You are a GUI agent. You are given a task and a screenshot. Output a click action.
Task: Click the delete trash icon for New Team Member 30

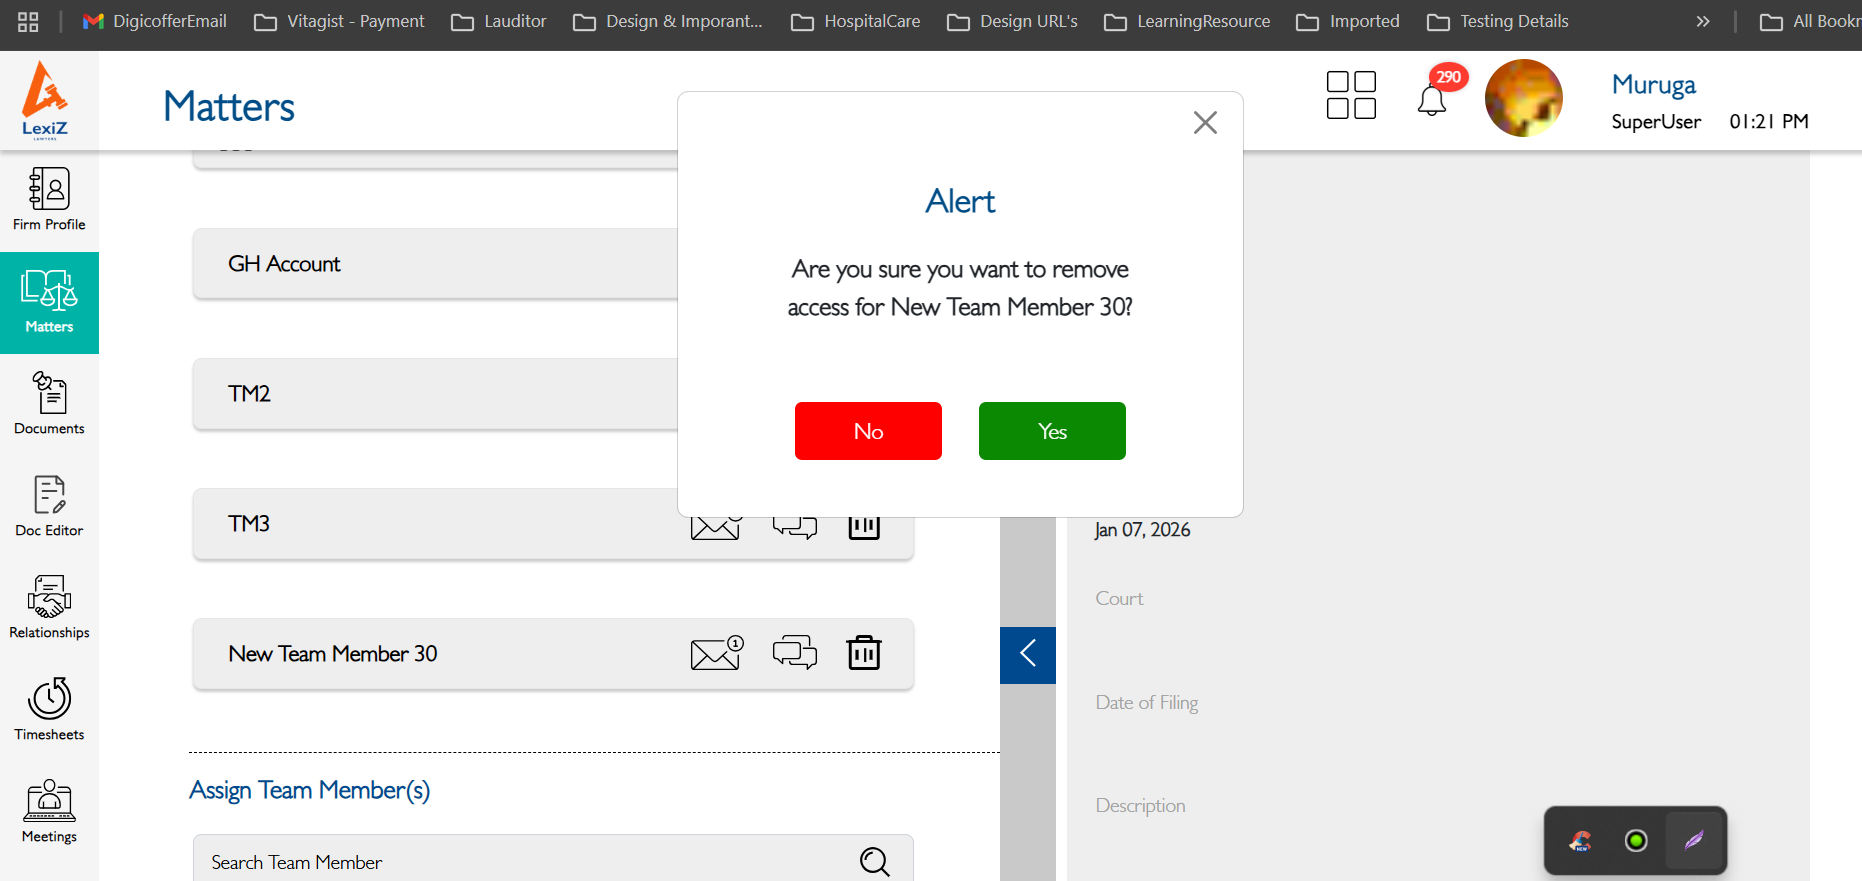click(864, 653)
